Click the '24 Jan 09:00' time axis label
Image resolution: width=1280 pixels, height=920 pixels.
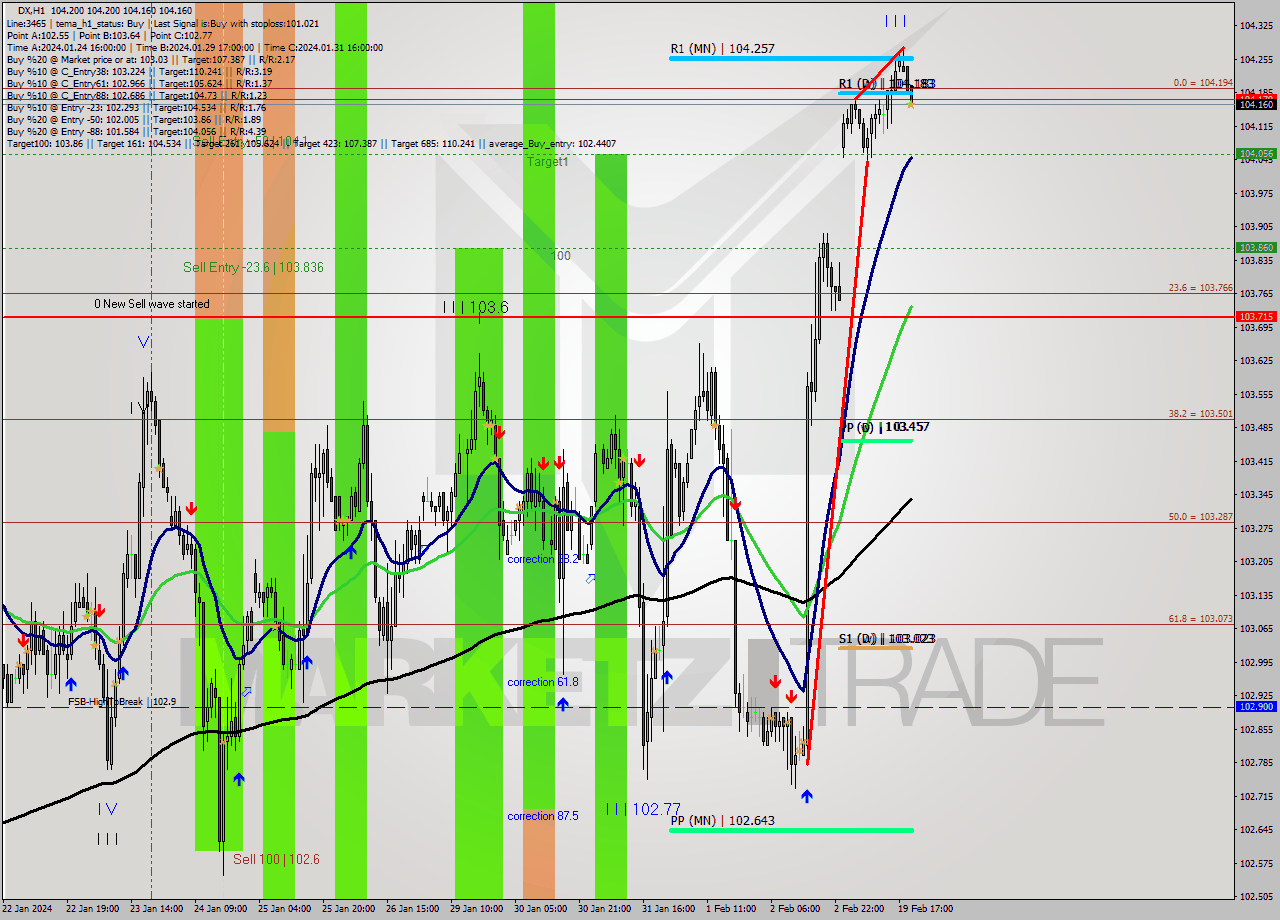221,909
